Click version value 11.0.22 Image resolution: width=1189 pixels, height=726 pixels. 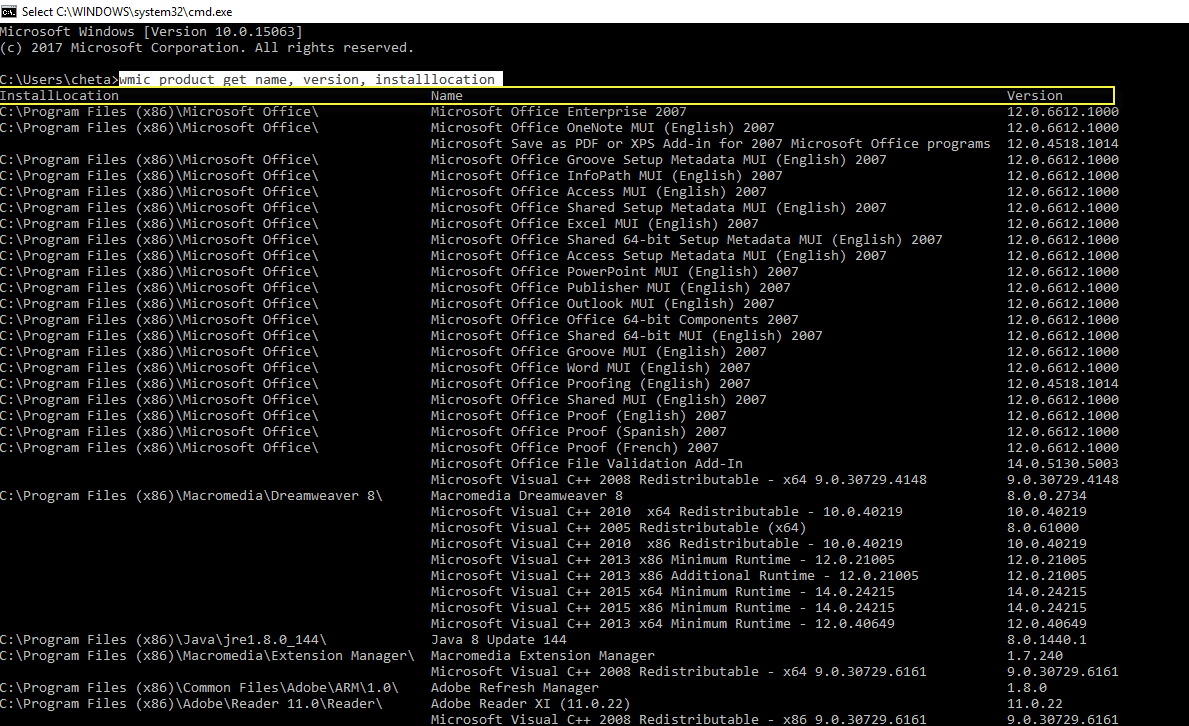tap(1034, 702)
